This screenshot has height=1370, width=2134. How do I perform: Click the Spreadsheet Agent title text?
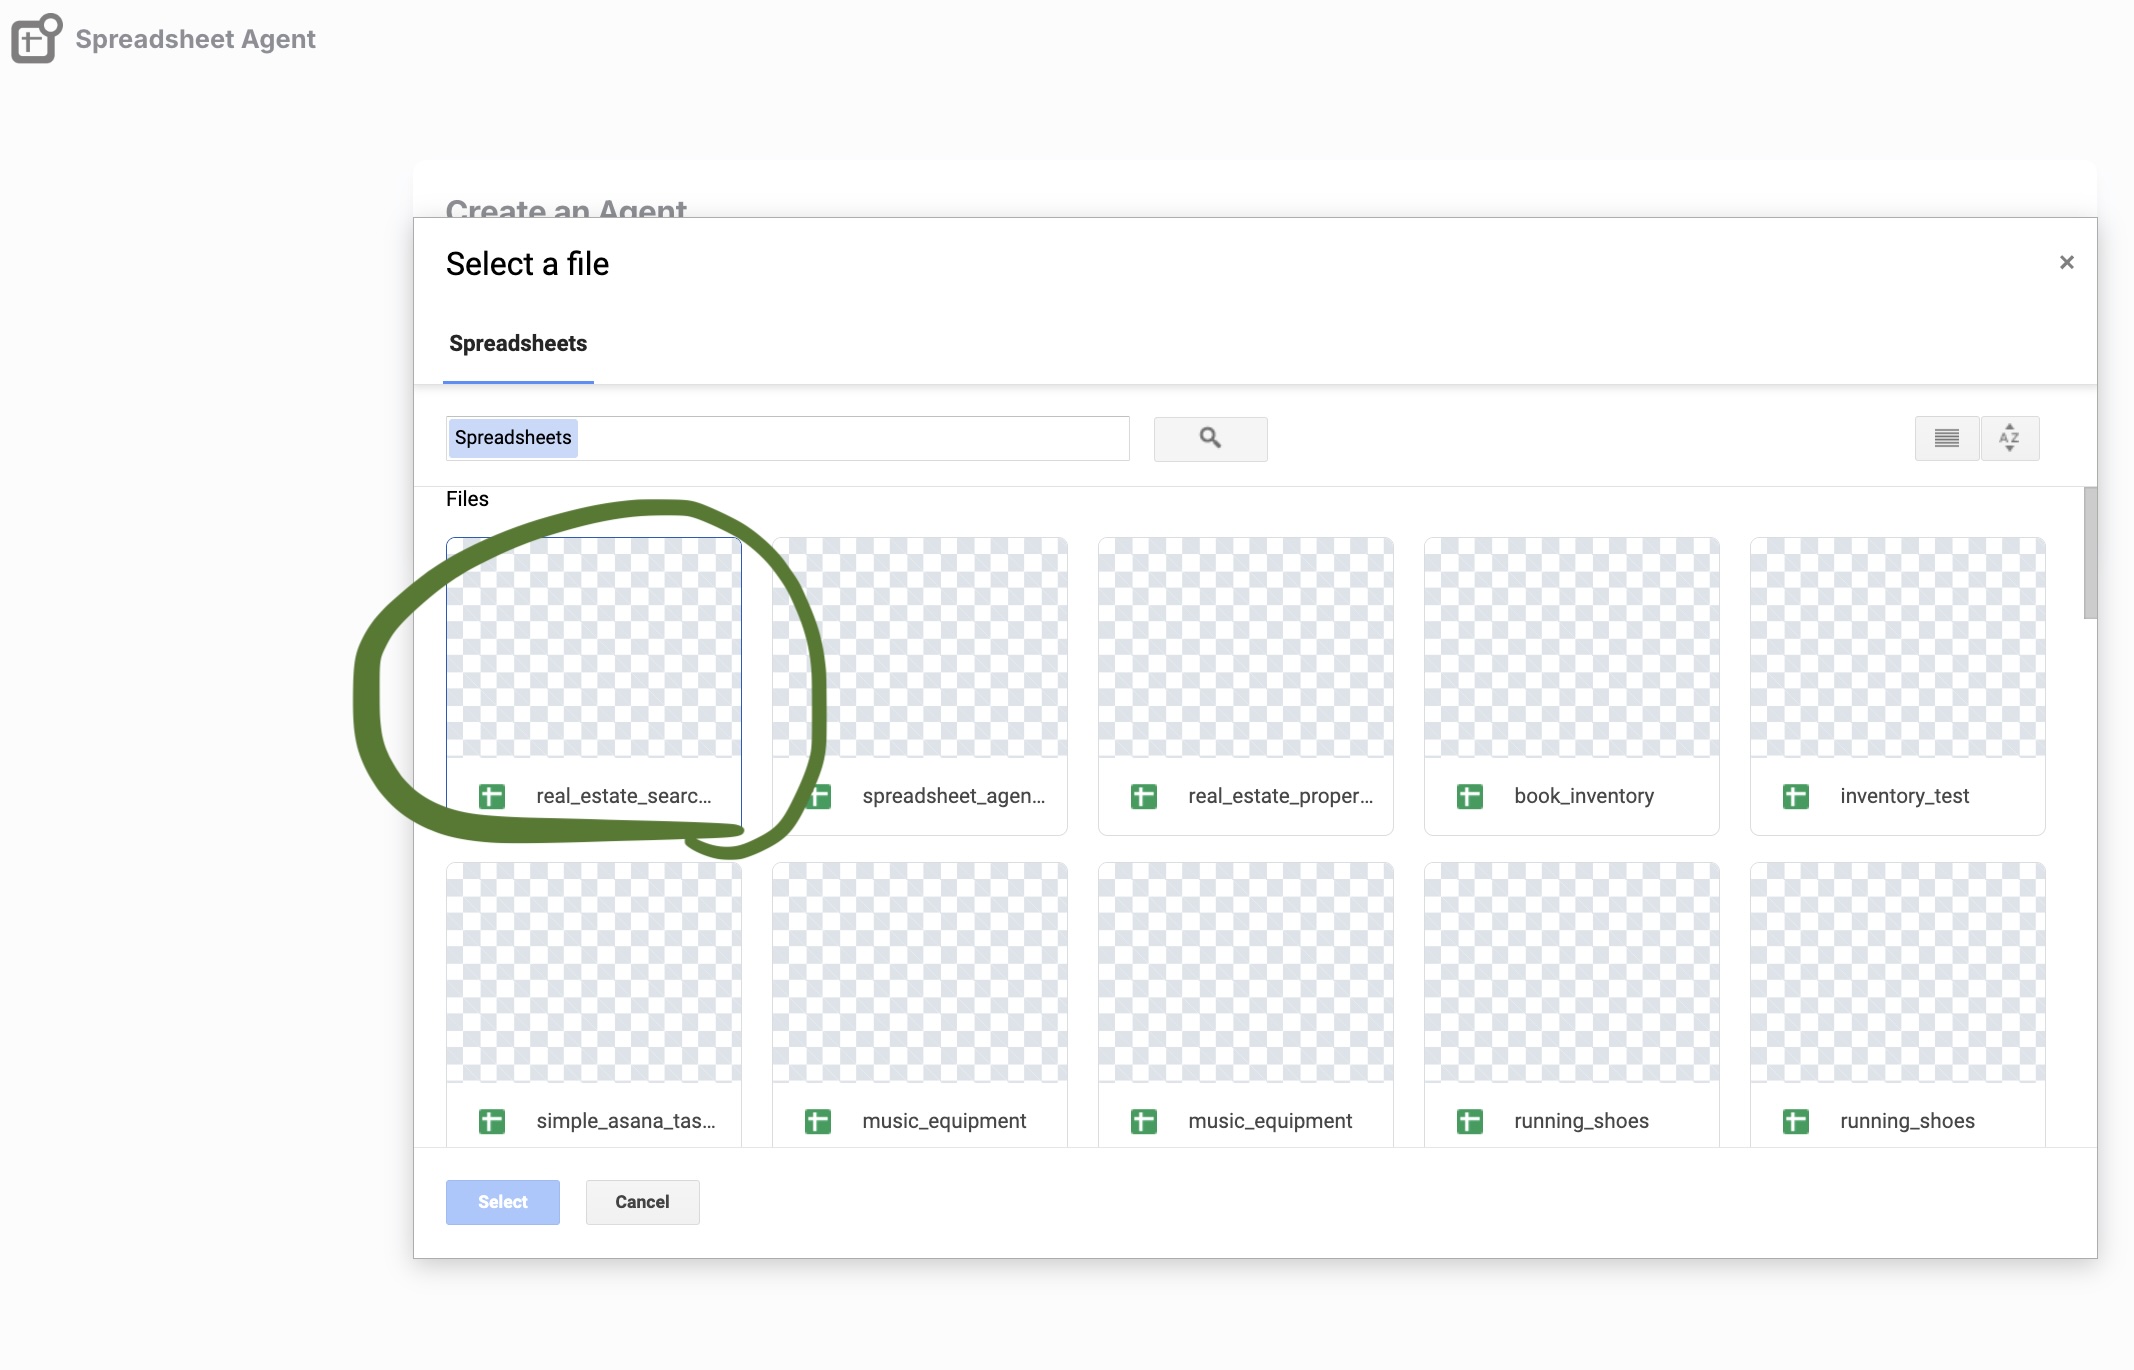click(196, 39)
